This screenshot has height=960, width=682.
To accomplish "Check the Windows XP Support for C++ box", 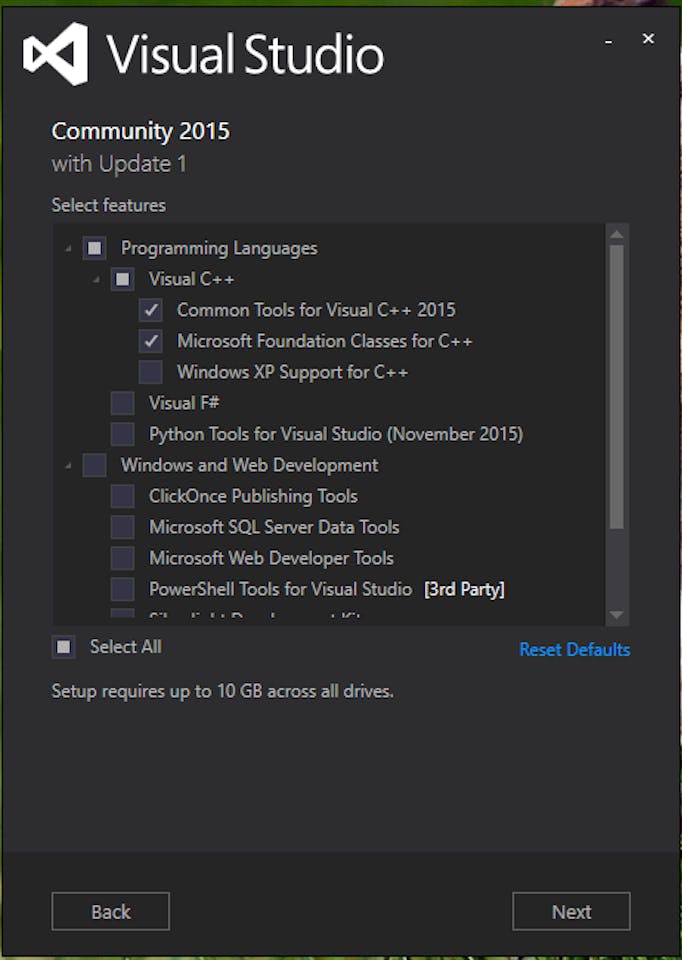I will point(151,372).
